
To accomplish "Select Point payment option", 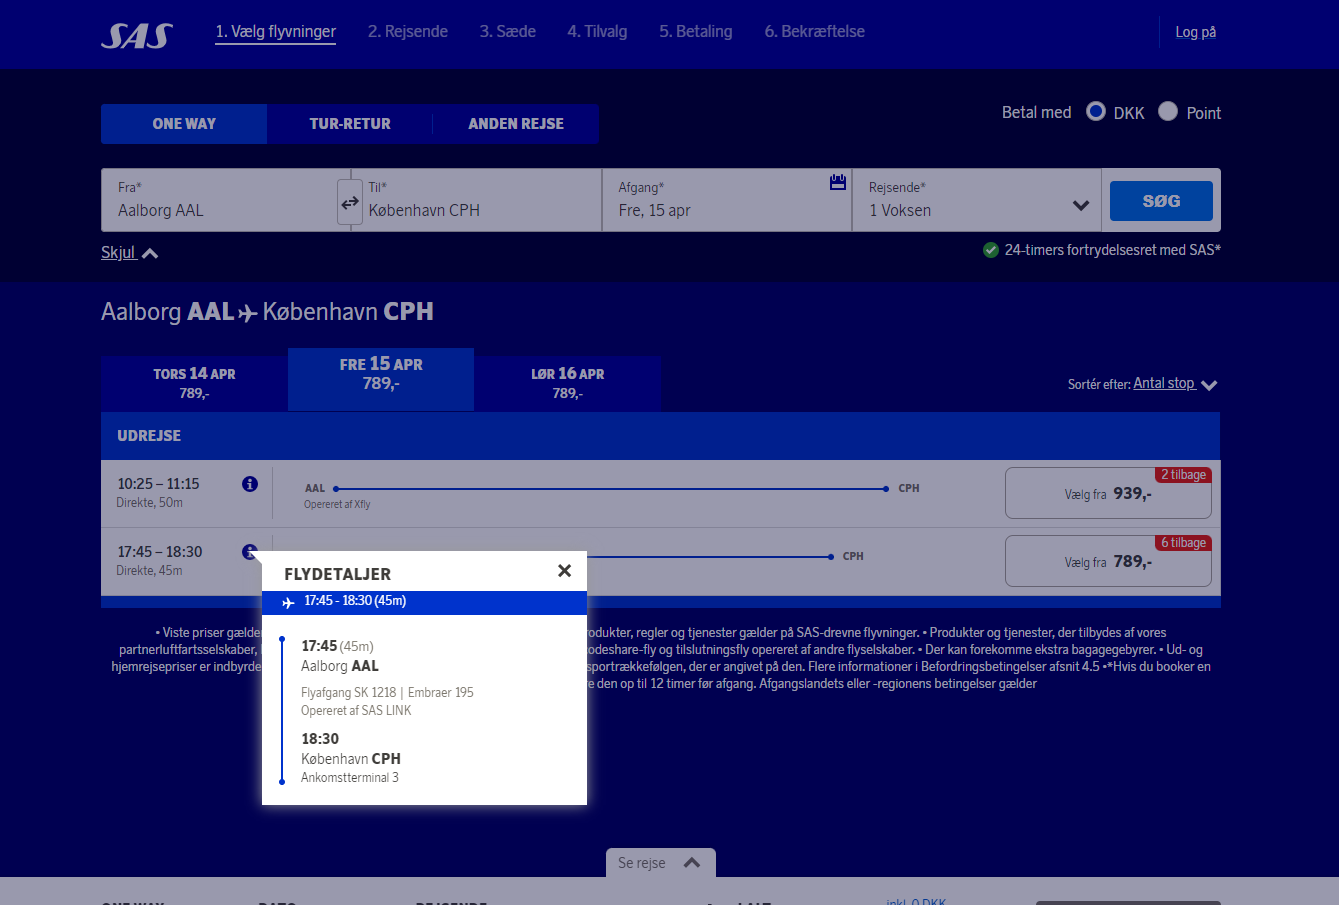I will tap(1168, 111).
